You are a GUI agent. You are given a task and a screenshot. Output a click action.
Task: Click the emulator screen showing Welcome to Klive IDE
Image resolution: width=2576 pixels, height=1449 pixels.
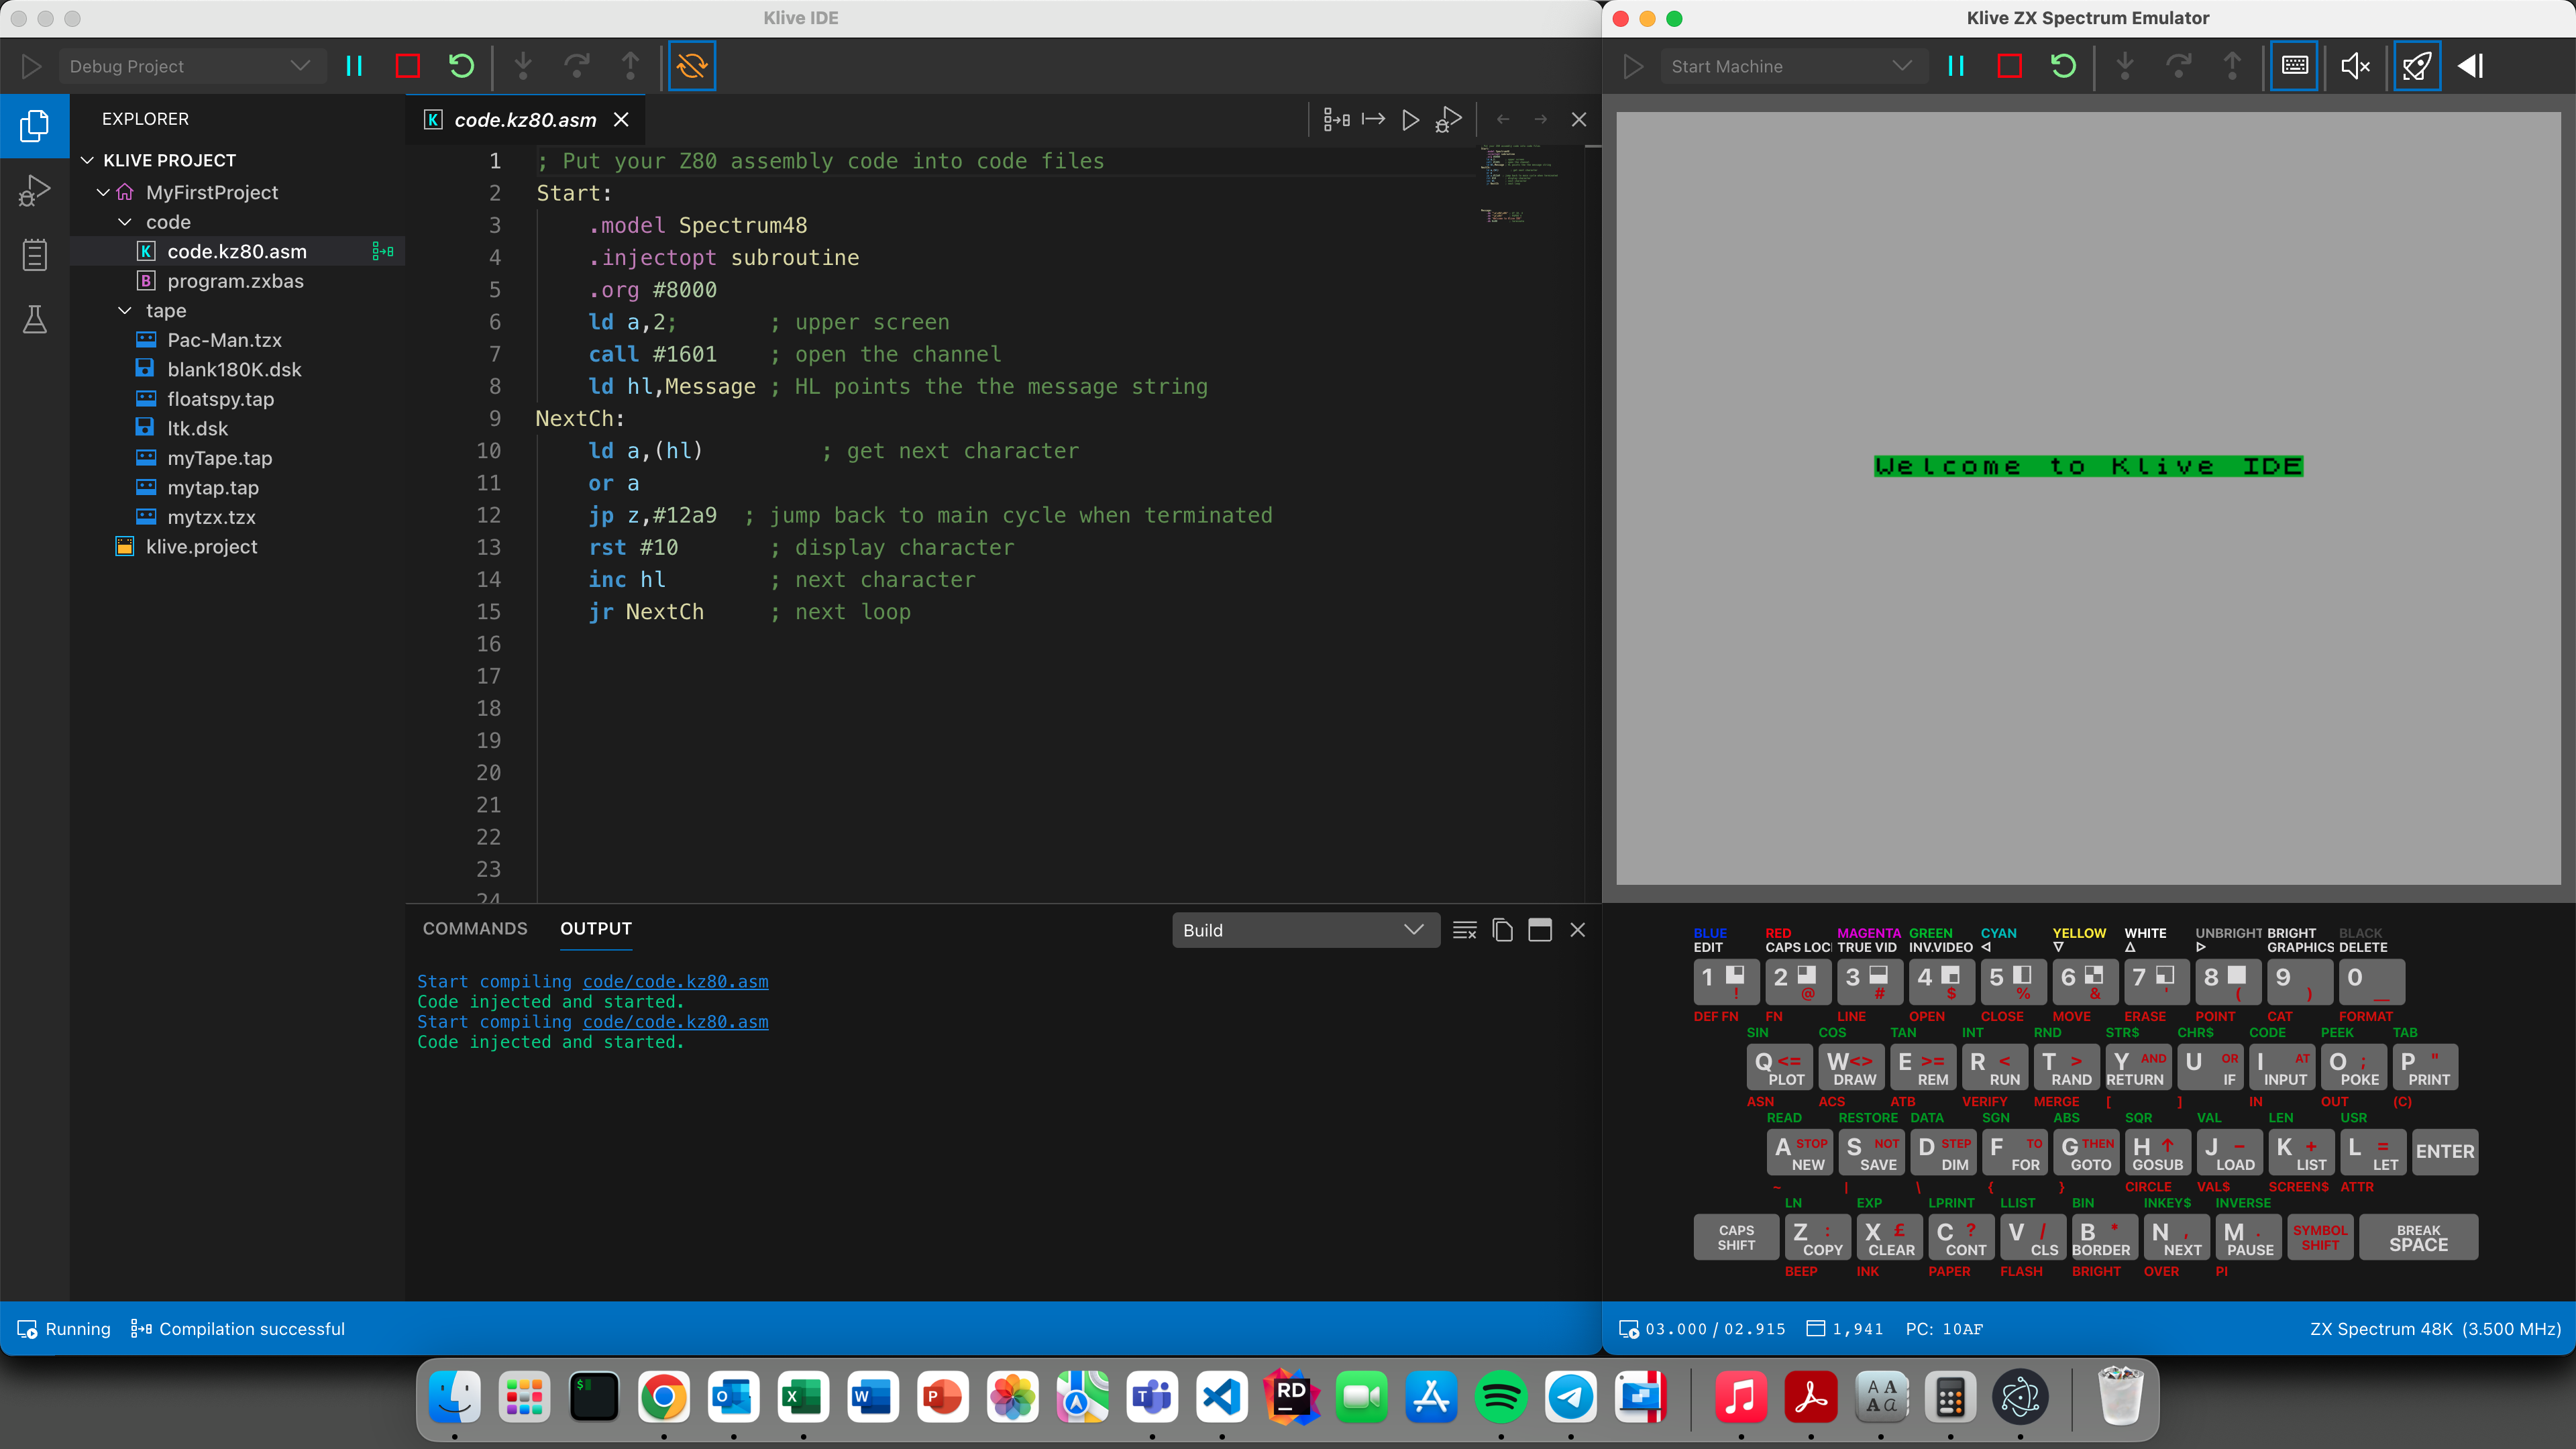tap(2088, 498)
